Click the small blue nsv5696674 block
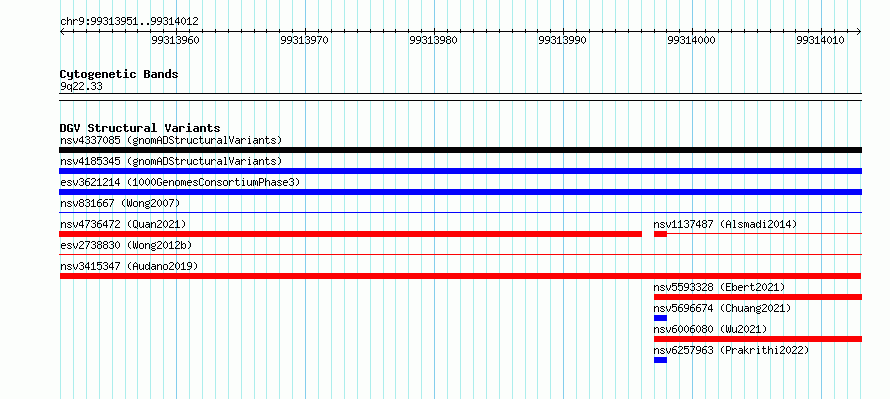 click(660, 318)
